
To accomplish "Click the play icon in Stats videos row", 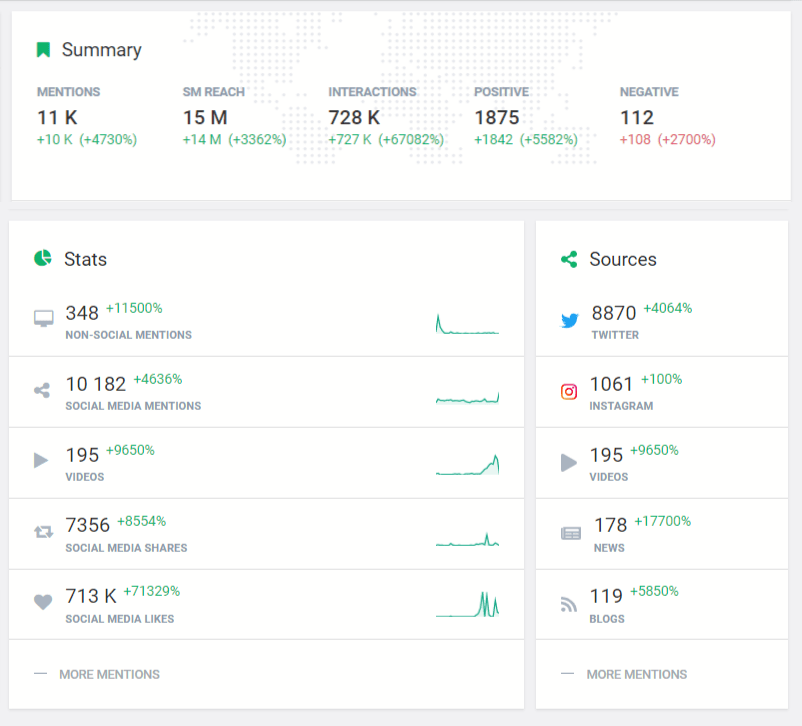I will (41, 461).
